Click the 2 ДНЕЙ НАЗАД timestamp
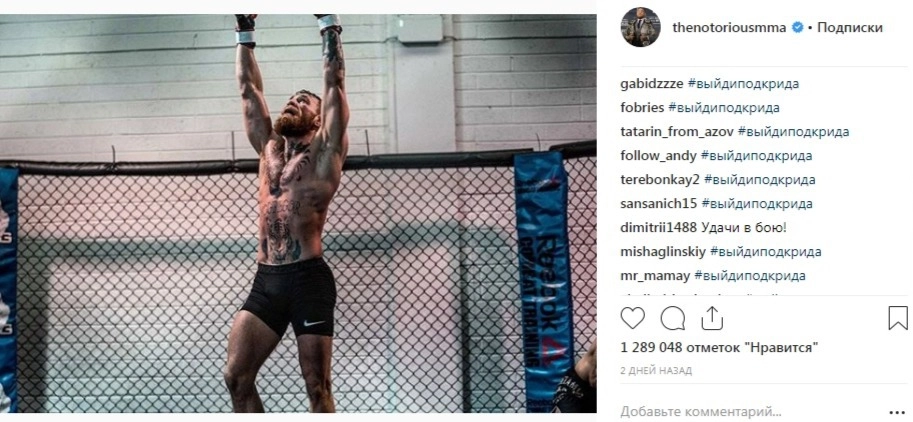Screen dimensions: 913x422 coord(656,371)
